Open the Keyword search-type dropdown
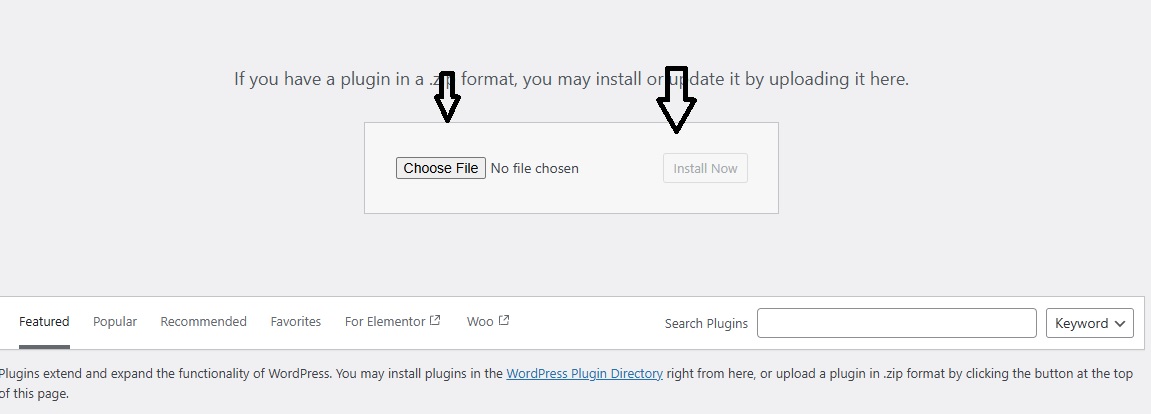1151x414 pixels. 1089,323
